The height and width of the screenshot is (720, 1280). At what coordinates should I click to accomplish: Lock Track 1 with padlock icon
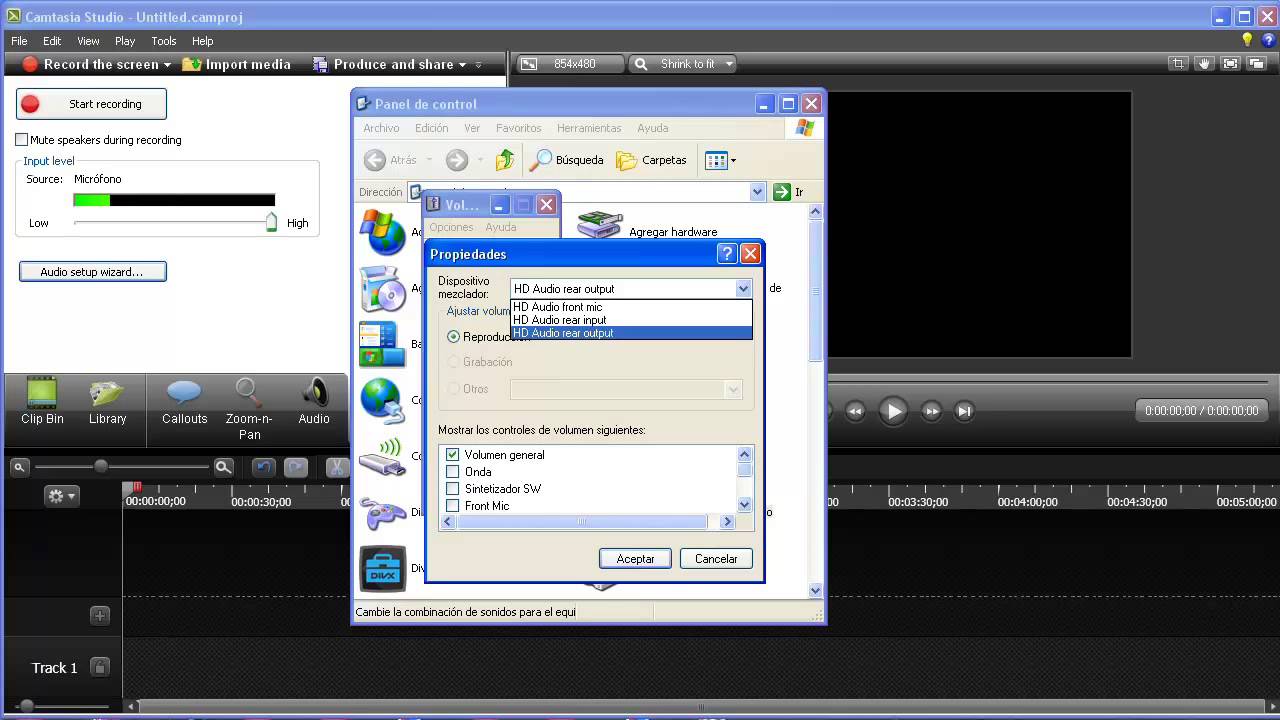tap(99, 667)
